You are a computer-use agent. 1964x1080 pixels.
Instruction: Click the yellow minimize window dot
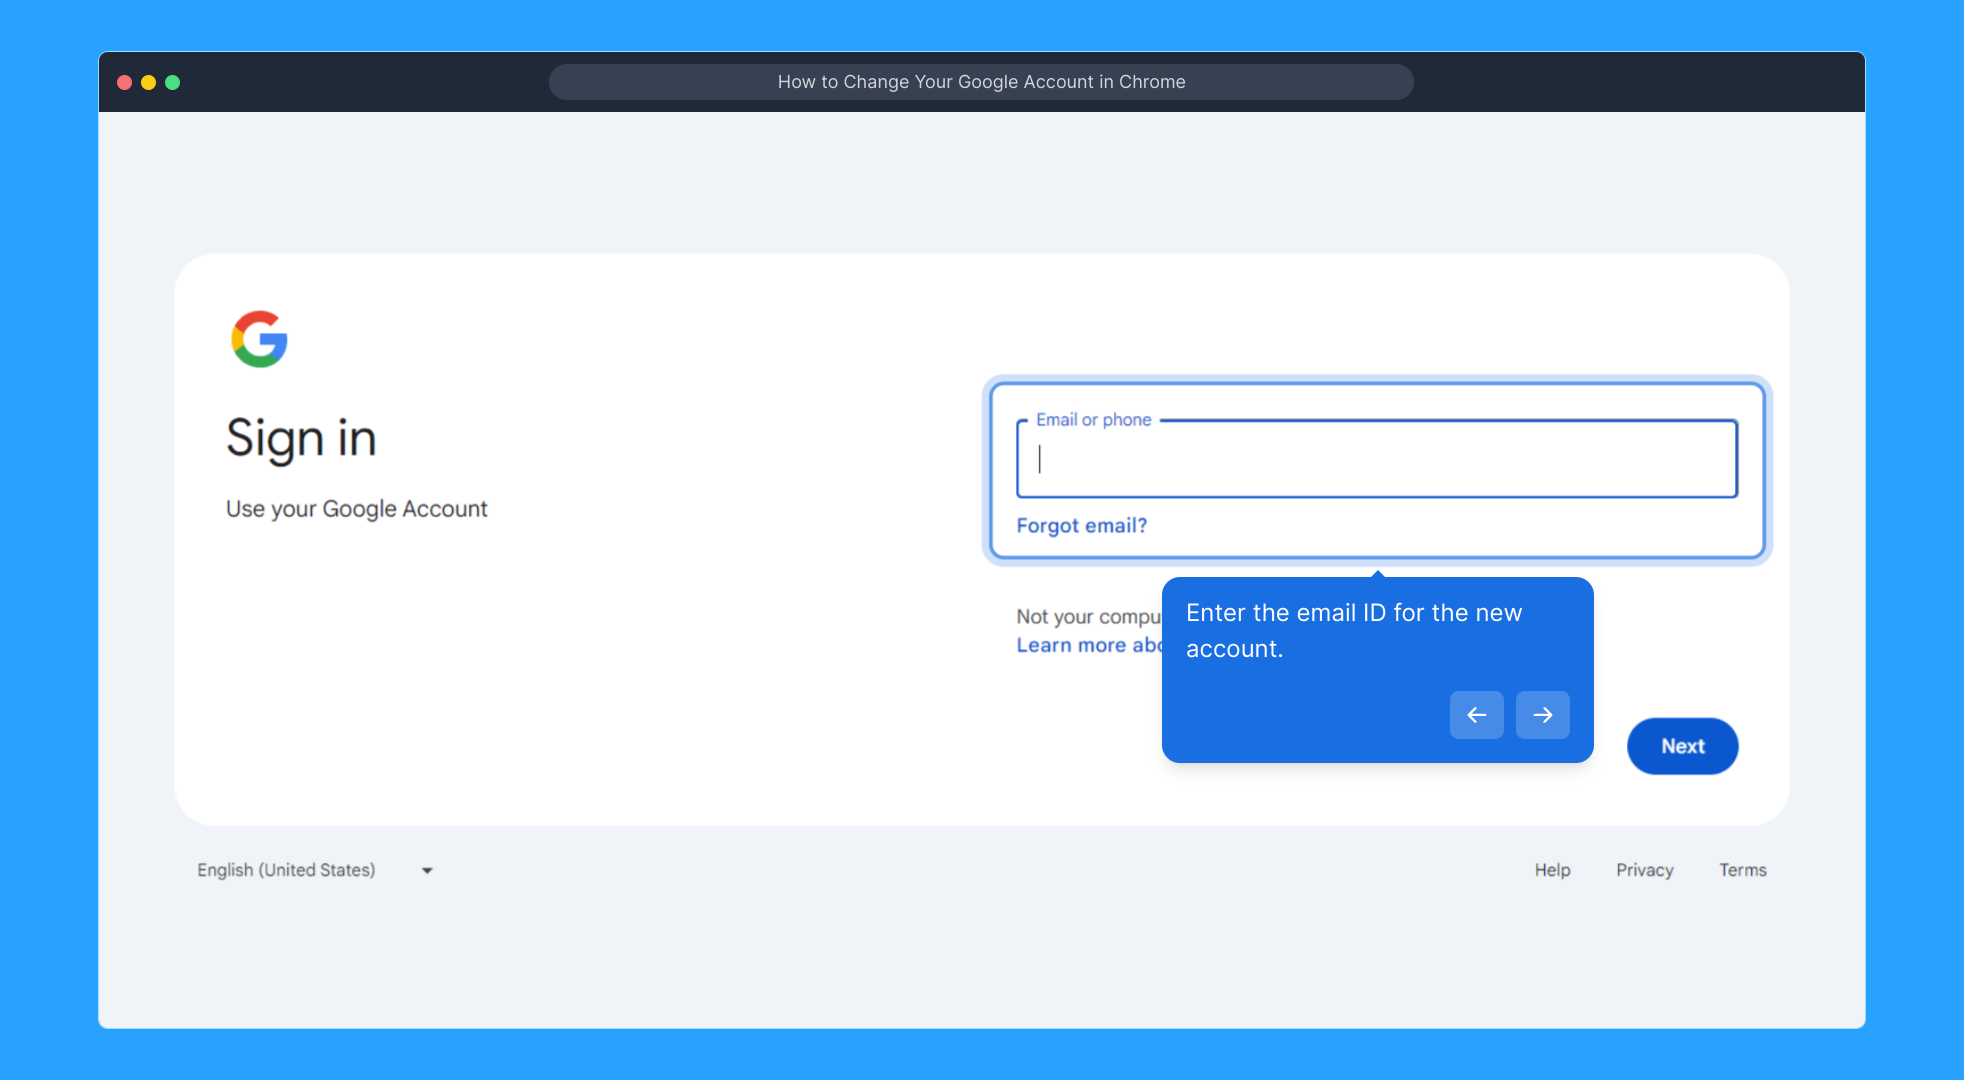tap(148, 82)
